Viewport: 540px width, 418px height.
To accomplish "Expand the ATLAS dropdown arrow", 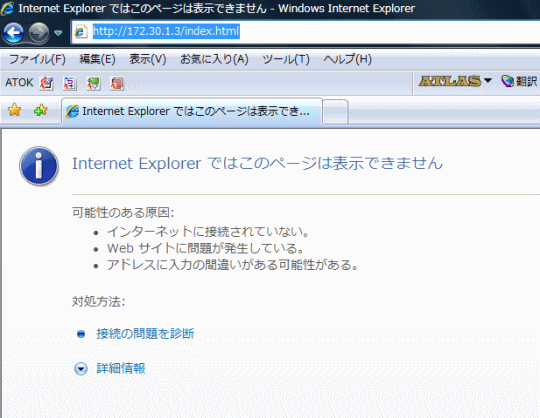I will tap(487, 81).
